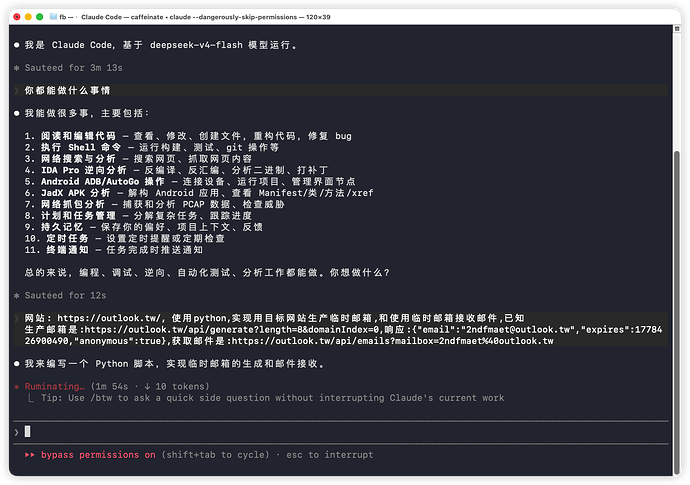Click the green zoom window button
This screenshot has width=690, height=485.
click(x=40, y=17)
